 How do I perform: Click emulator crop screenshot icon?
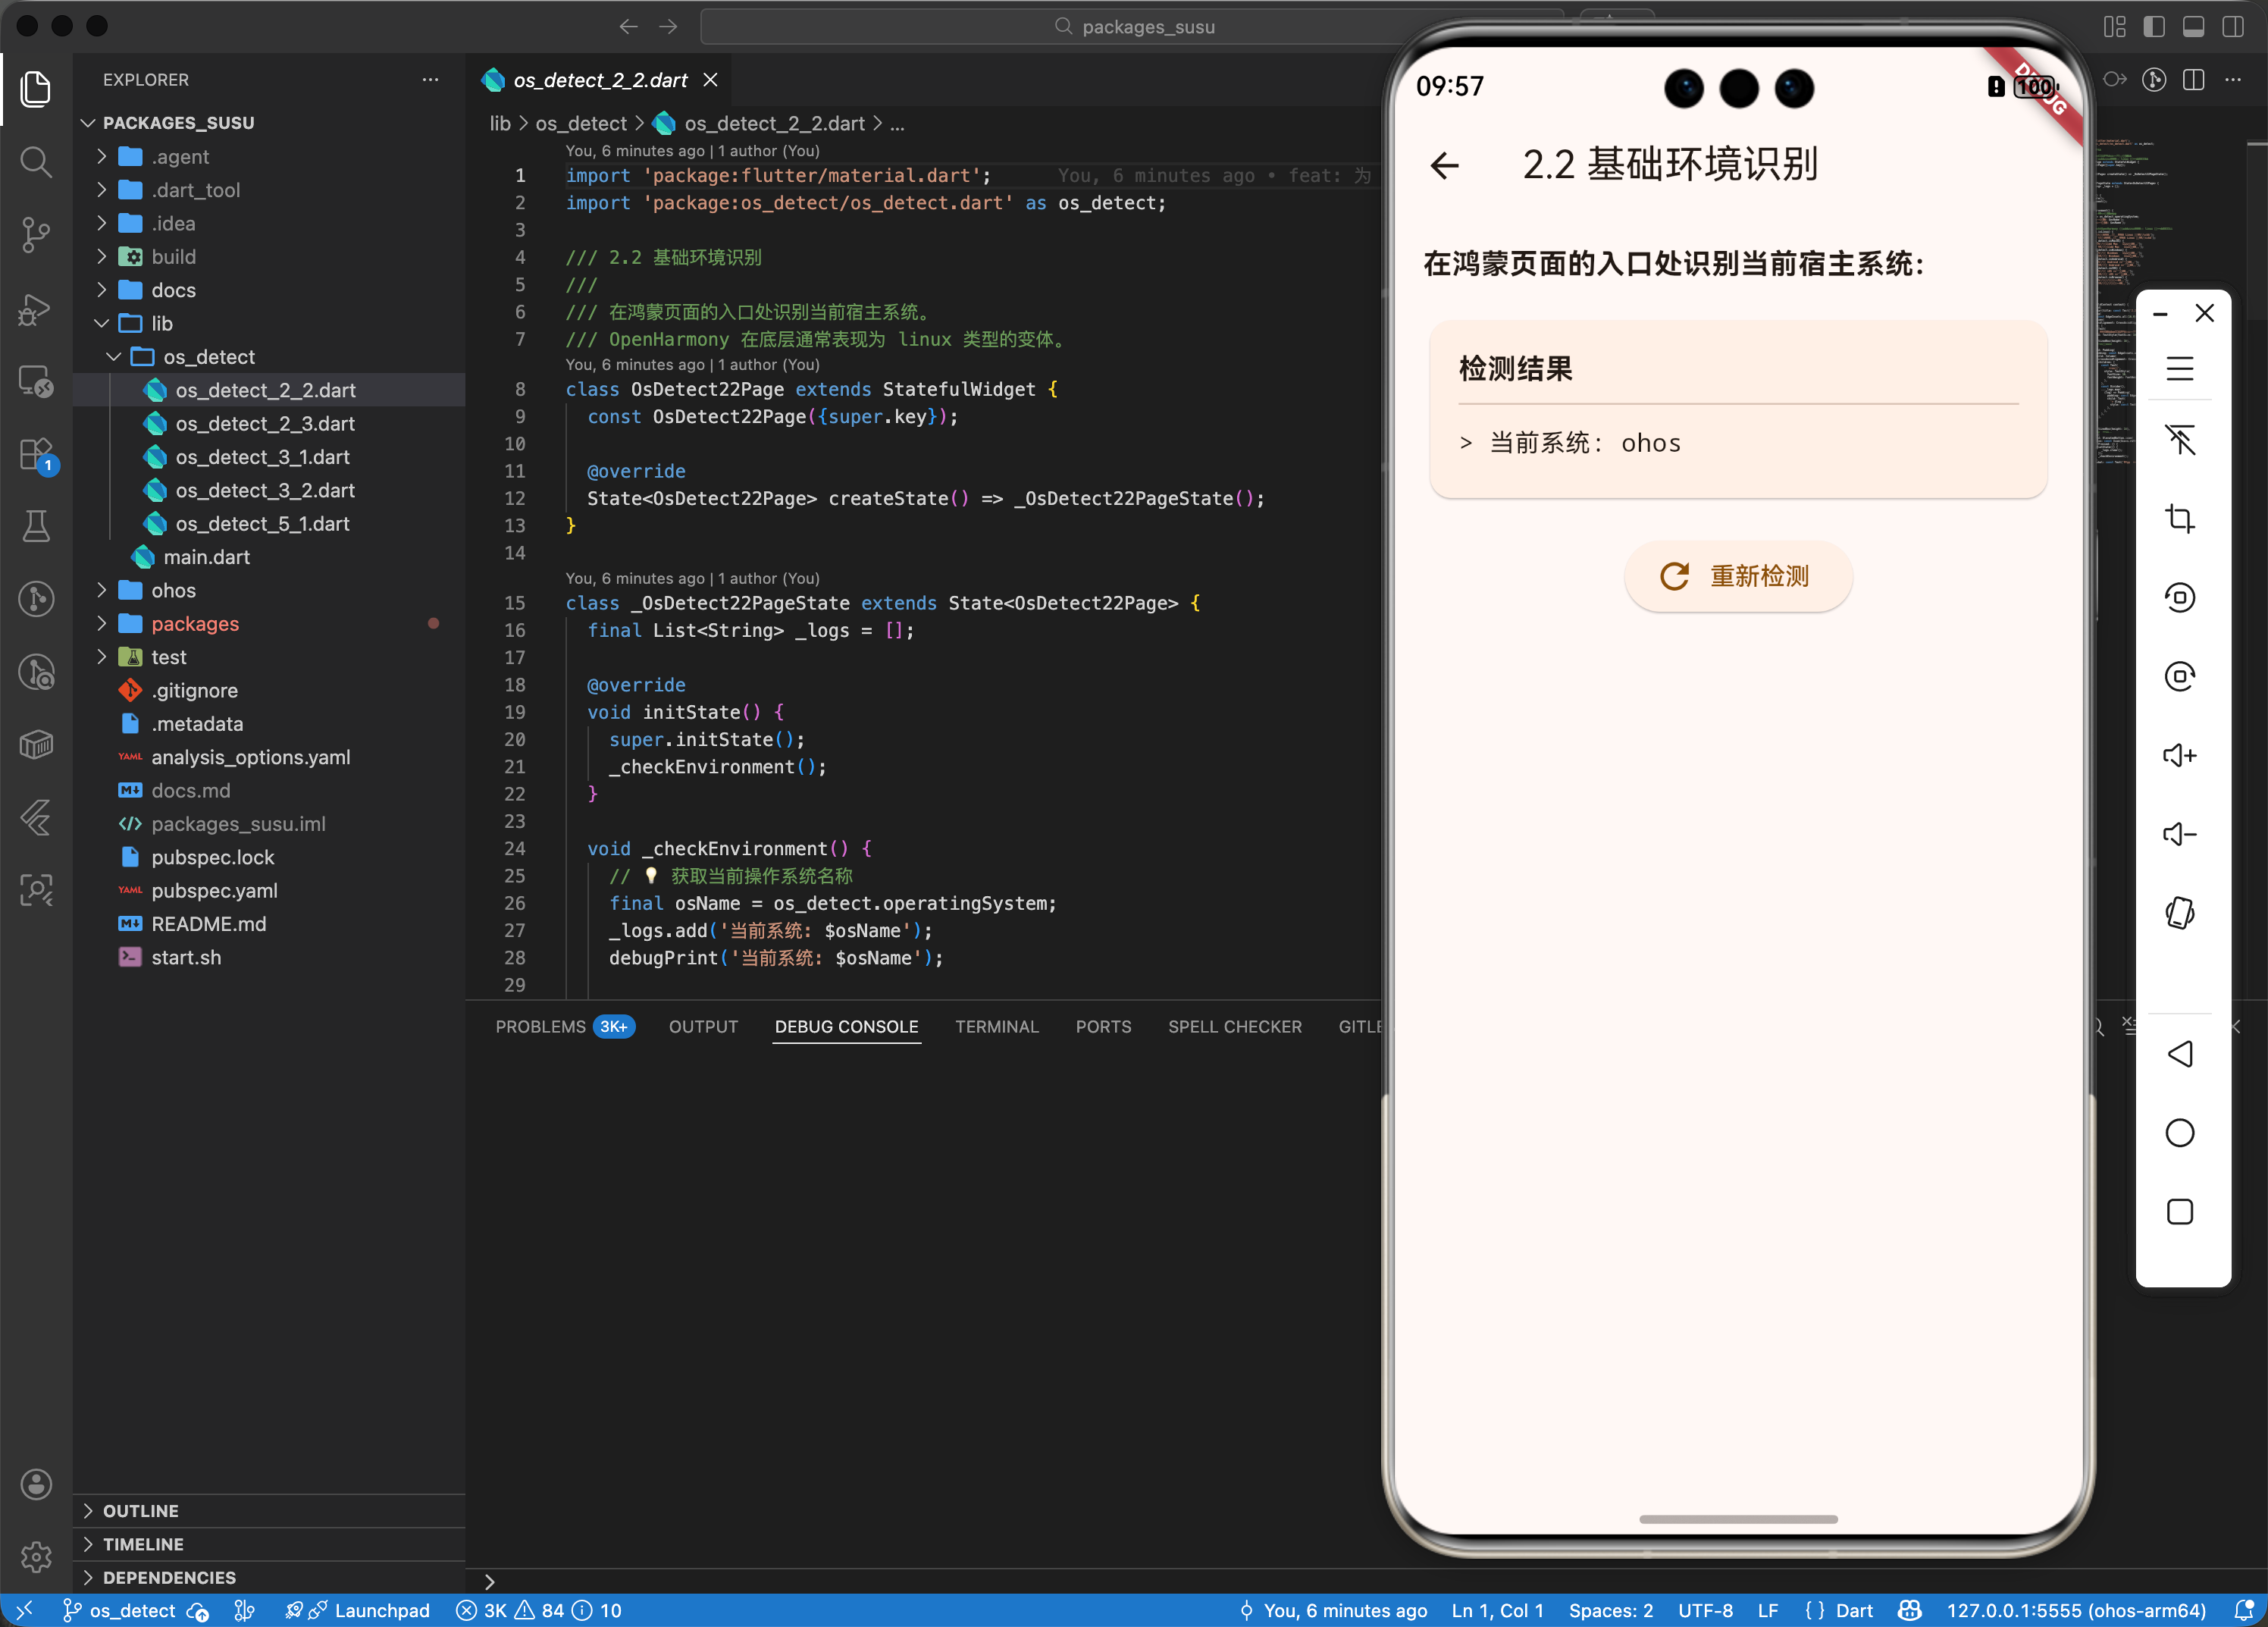click(2179, 518)
